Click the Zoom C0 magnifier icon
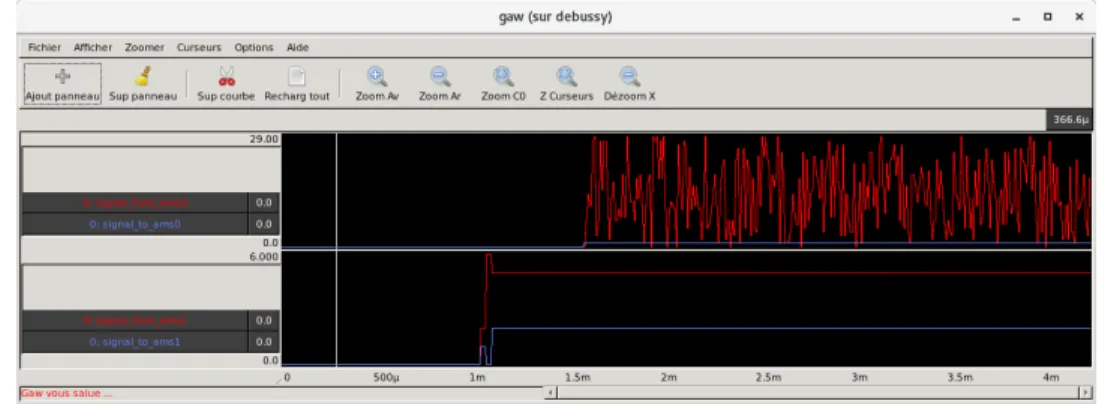1102x404 pixels. [x=503, y=76]
